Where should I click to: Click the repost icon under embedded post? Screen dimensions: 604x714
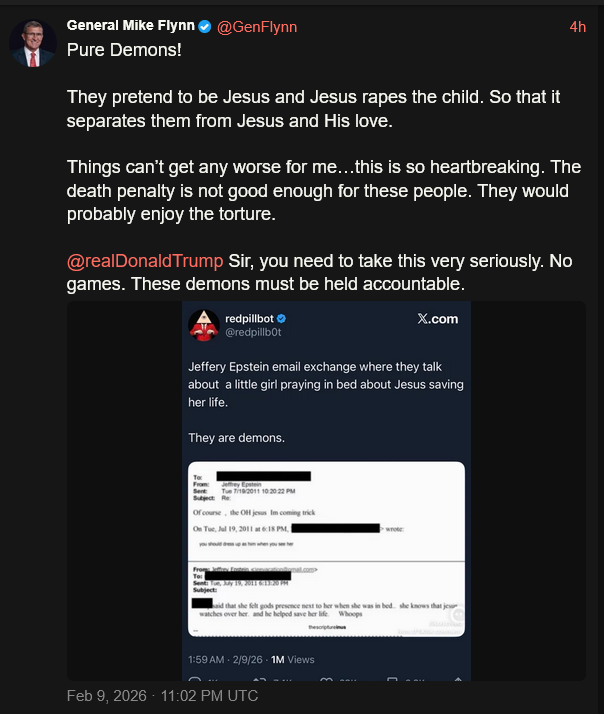(257, 680)
